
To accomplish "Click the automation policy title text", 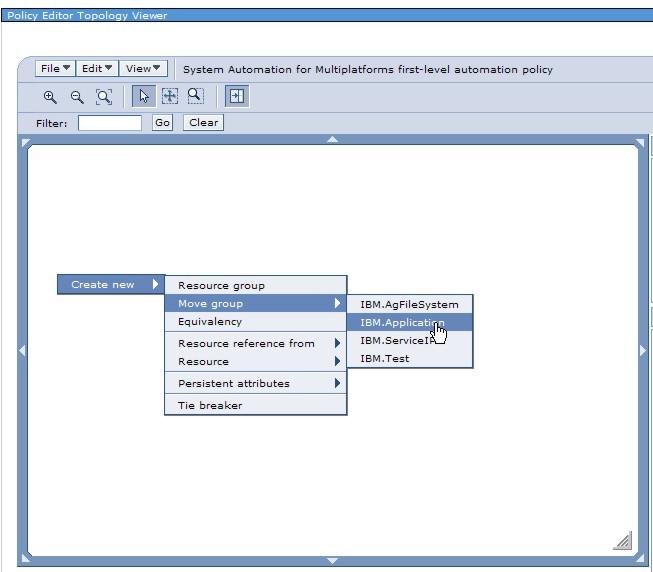I will pyautogui.click(x=368, y=69).
